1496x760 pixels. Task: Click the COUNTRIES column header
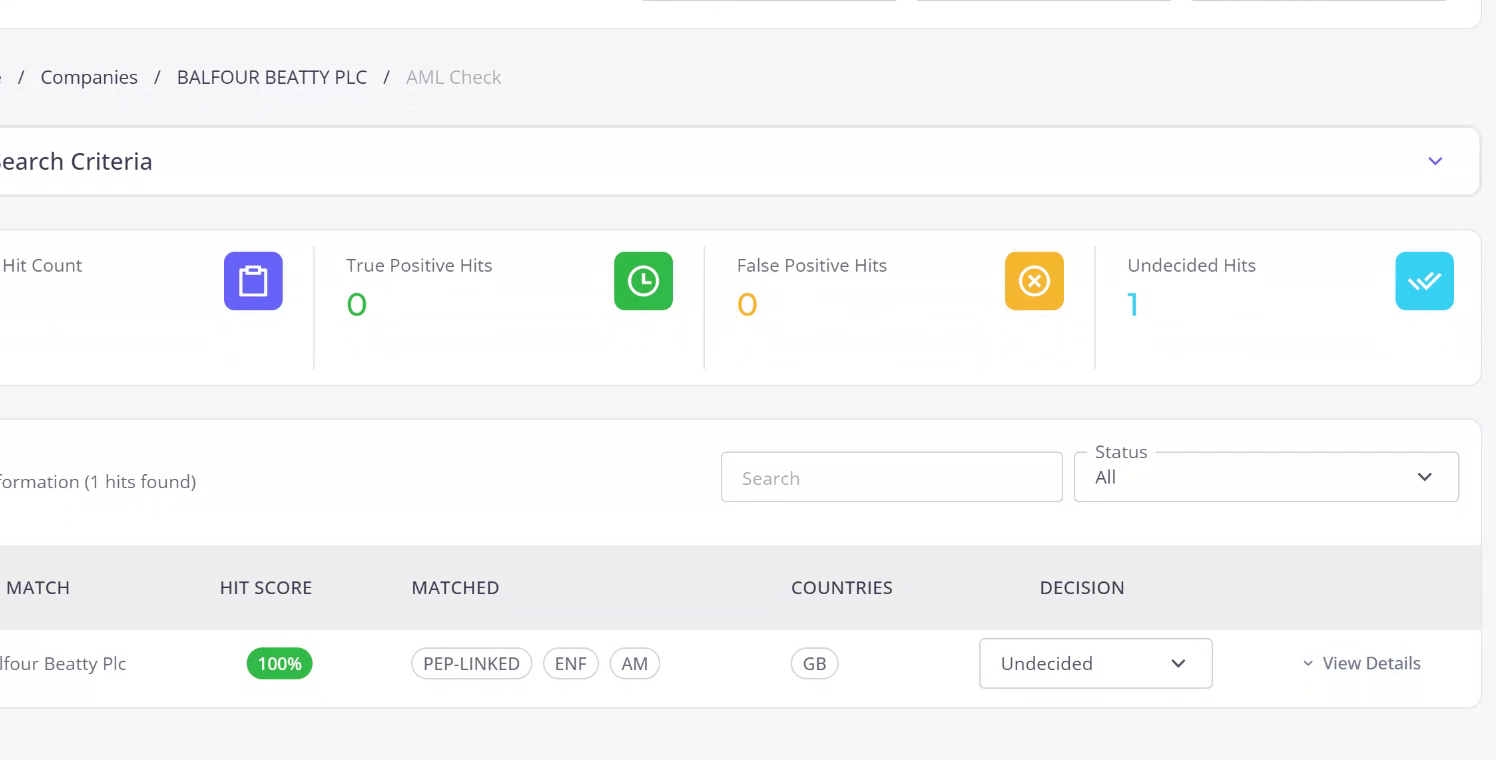(x=841, y=588)
